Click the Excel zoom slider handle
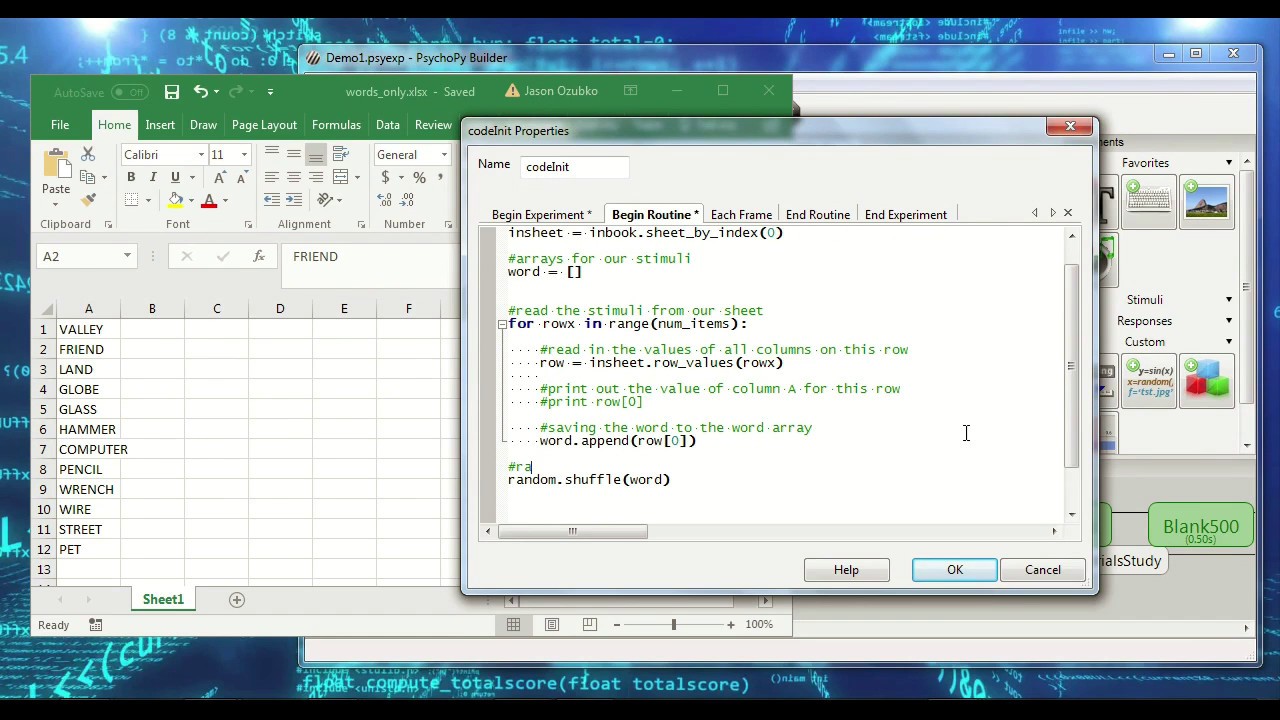This screenshot has width=1280, height=720. coord(673,625)
